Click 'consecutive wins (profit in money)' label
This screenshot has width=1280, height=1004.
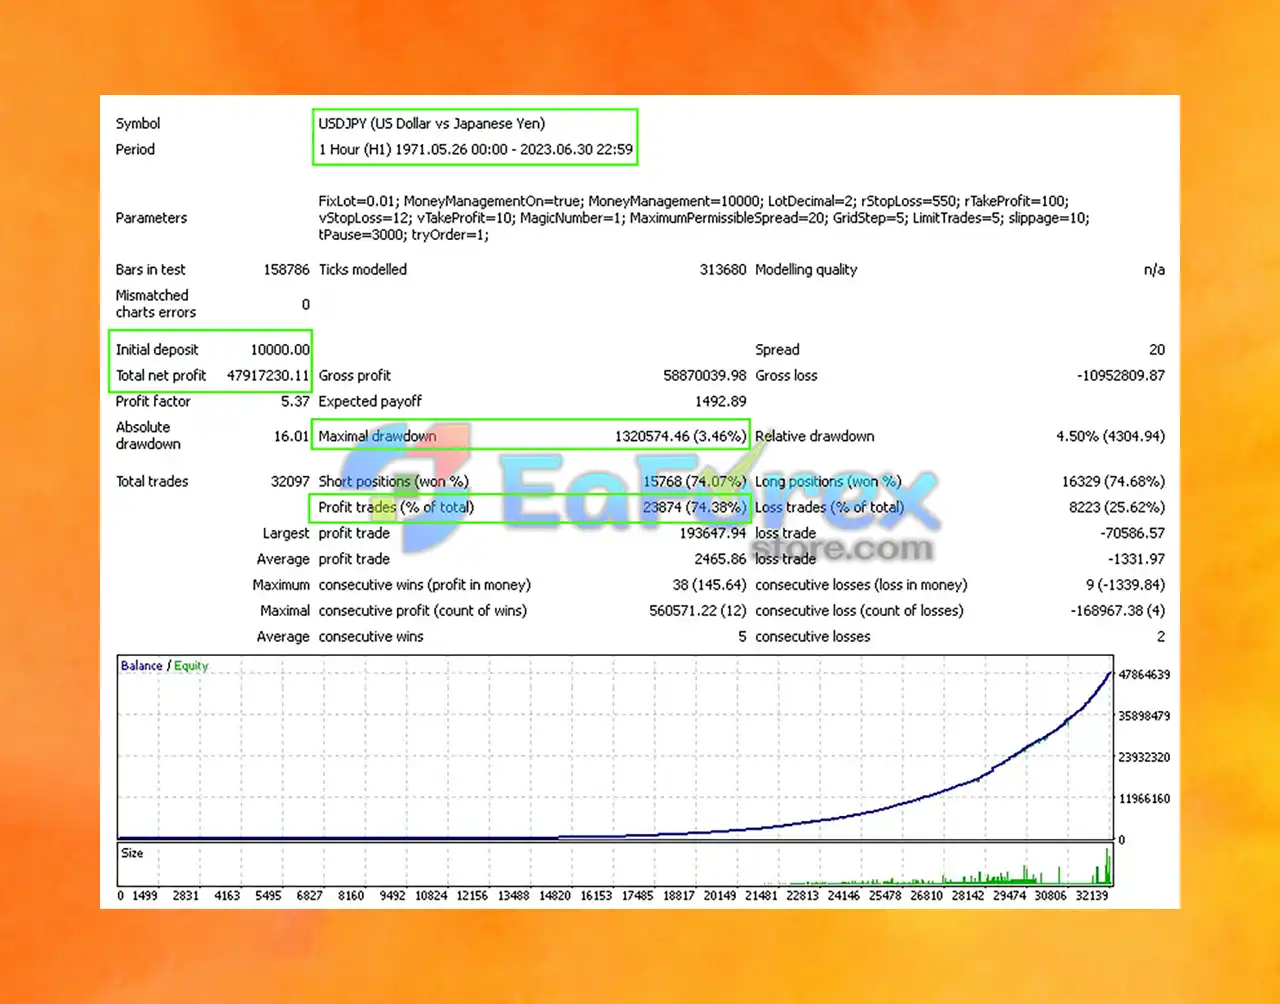pos(425,586)
